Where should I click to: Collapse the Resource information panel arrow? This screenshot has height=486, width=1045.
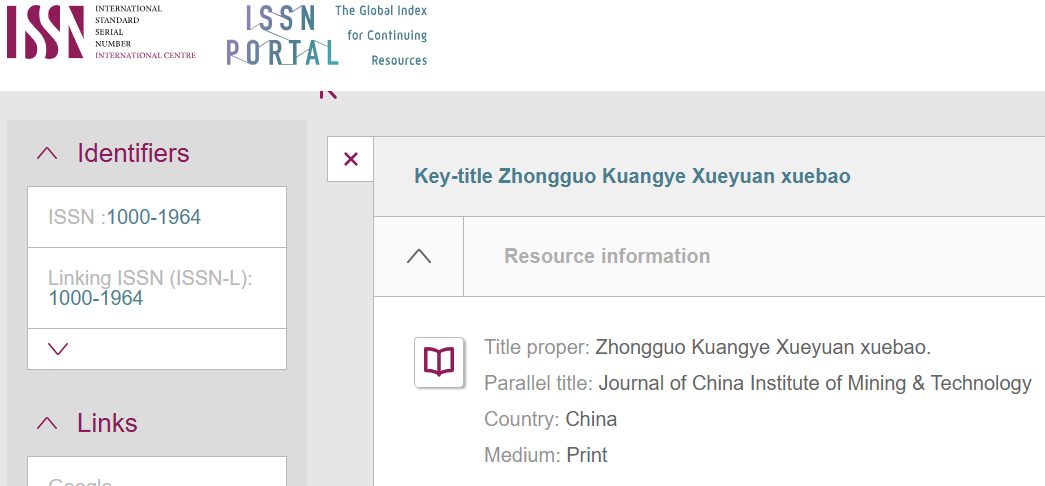[419, 256]
